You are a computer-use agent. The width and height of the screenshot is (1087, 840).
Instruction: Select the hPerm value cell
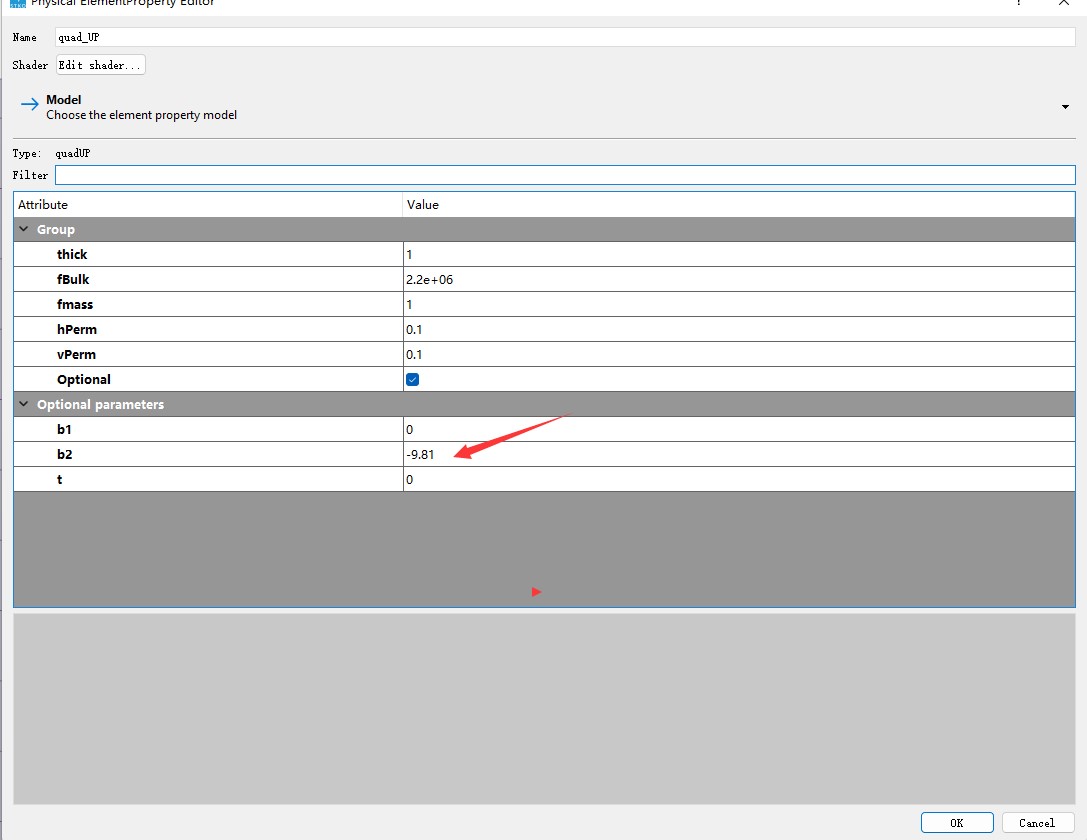pyautogui.click(x=739, y=329)
